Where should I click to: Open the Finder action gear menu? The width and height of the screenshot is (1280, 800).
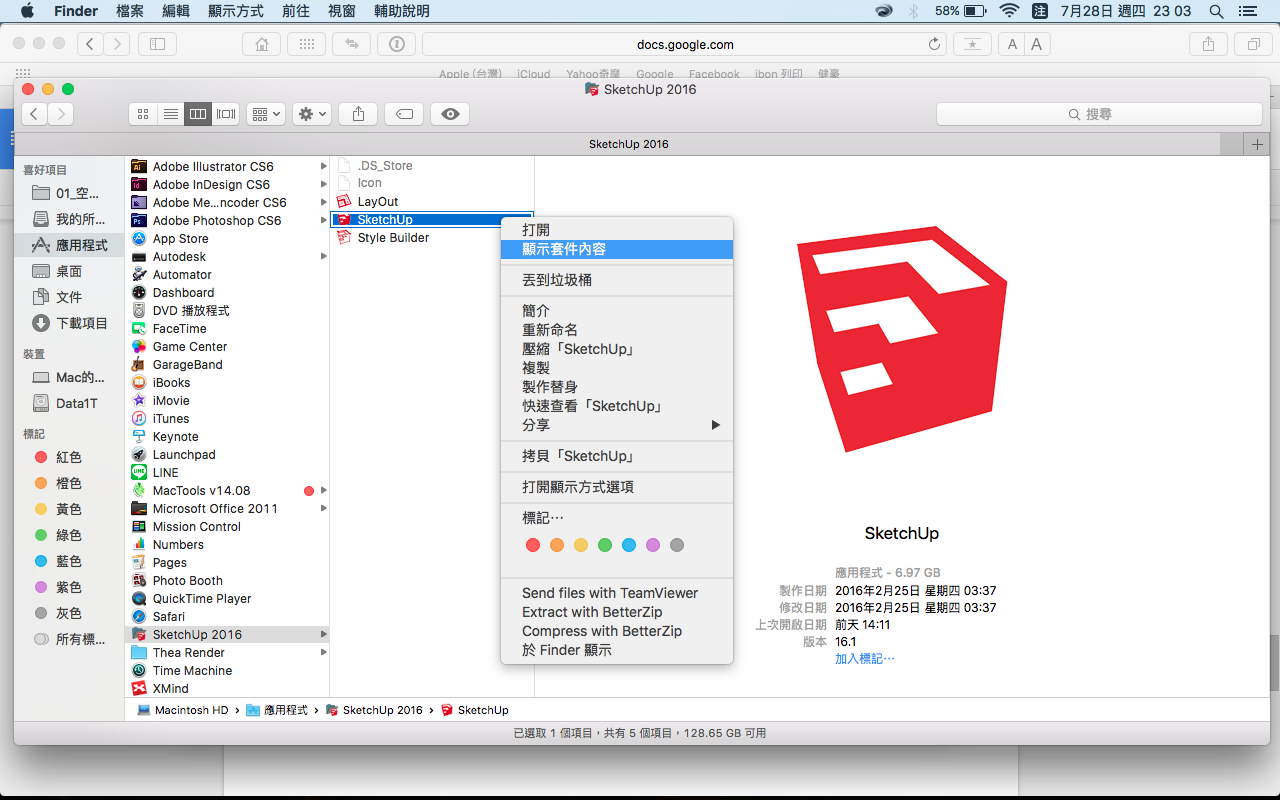pyautogui.click(x=312, y=114)
